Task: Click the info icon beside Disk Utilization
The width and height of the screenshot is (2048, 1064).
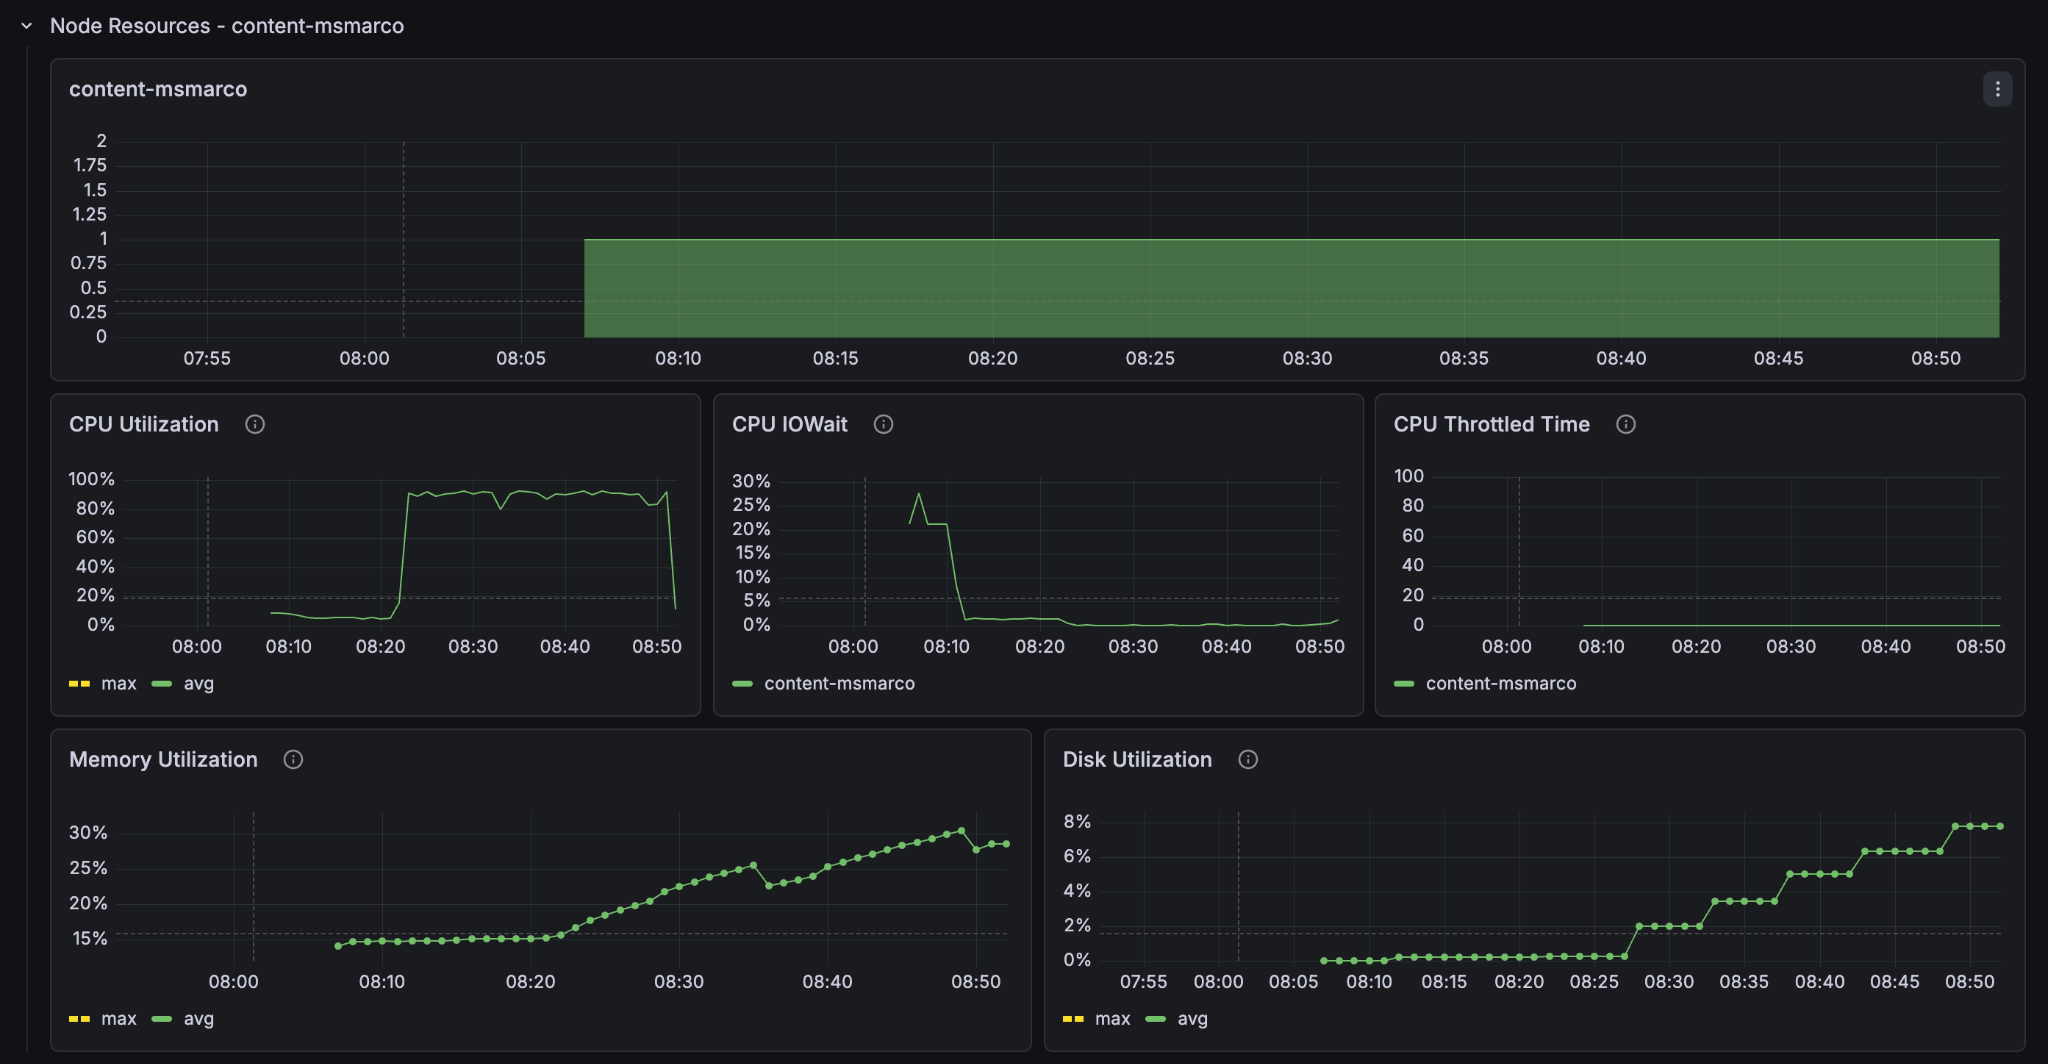Action: pyautogui.click(x=1248, y=760)
